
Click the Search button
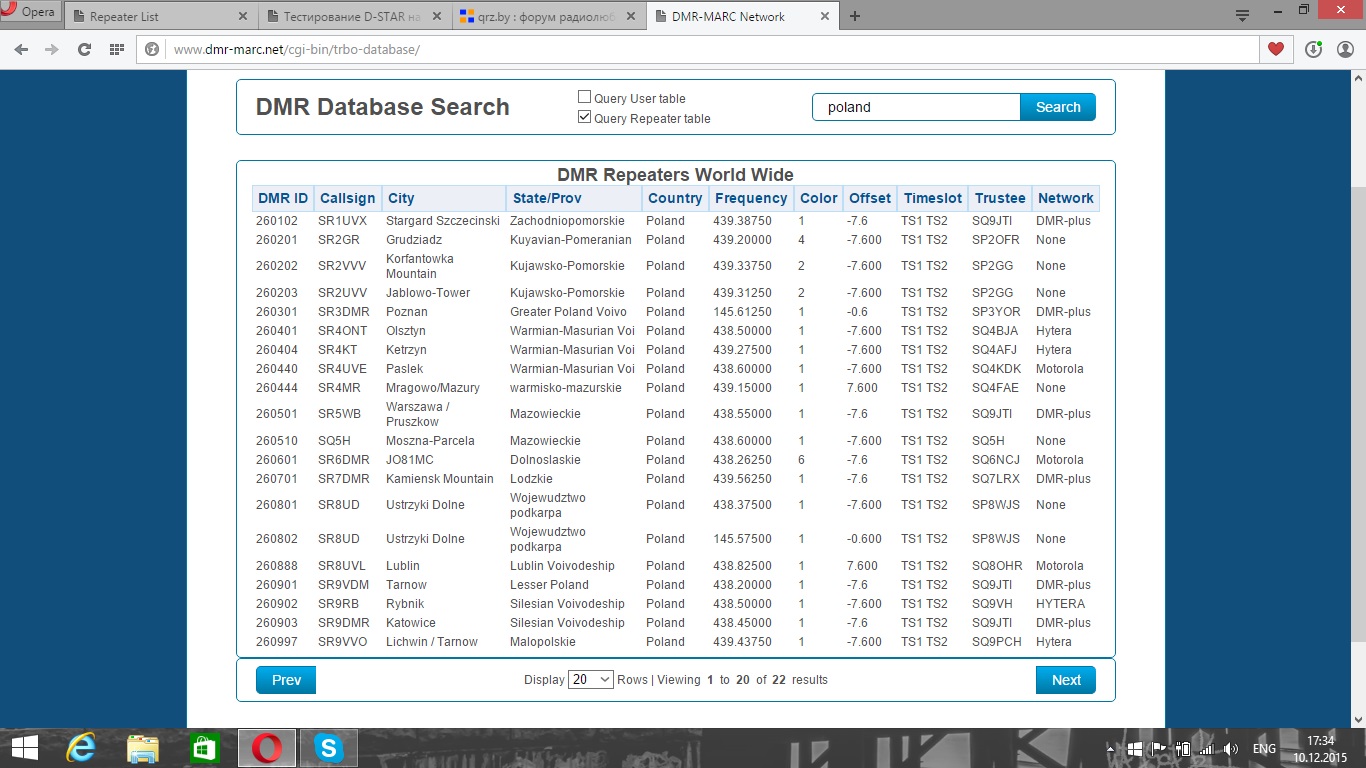tap(1057, 107)
